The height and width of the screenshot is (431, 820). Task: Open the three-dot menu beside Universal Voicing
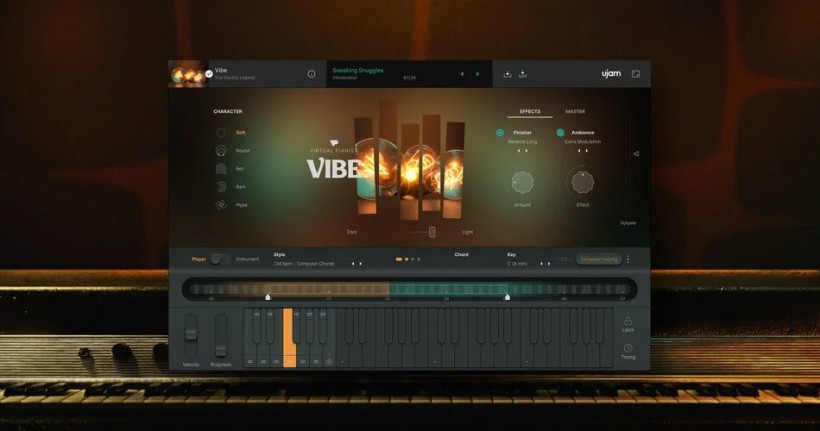[x=628, y=259]
